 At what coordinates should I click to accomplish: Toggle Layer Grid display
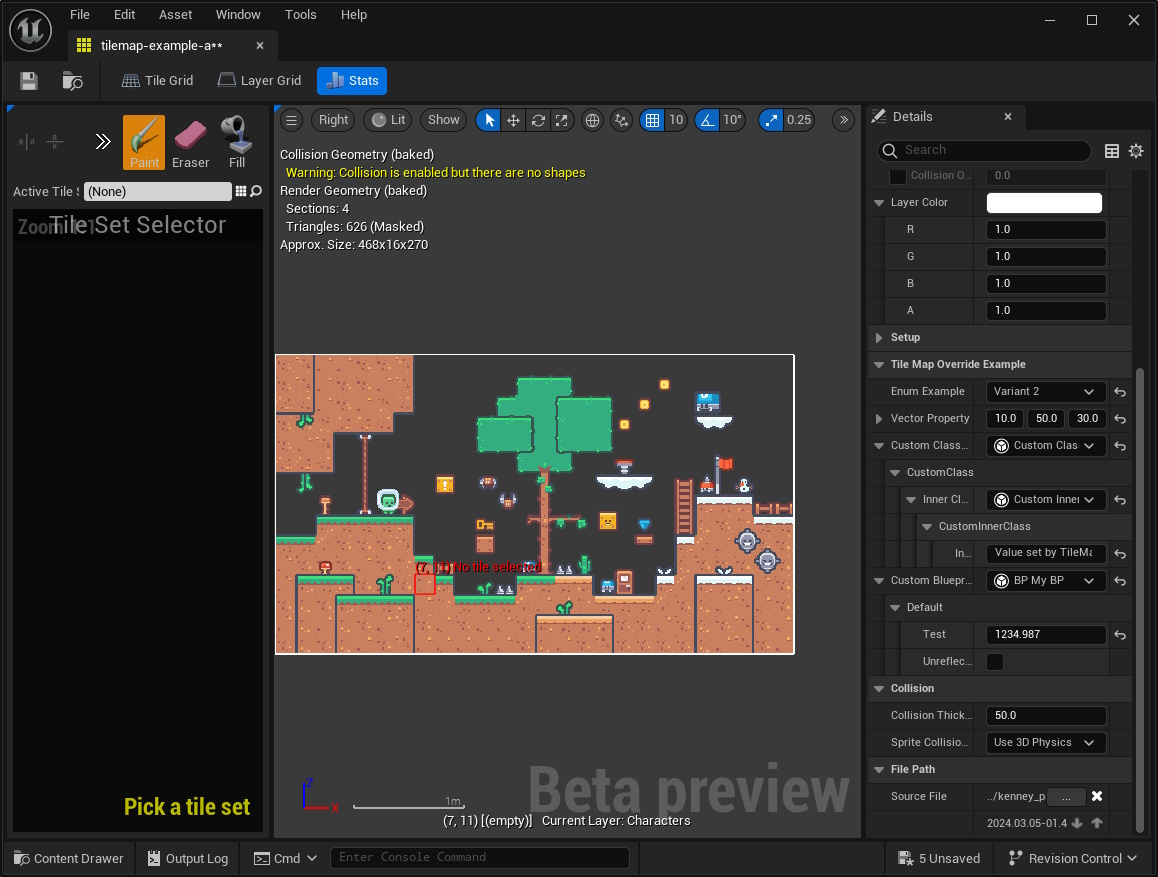(260, 80)
